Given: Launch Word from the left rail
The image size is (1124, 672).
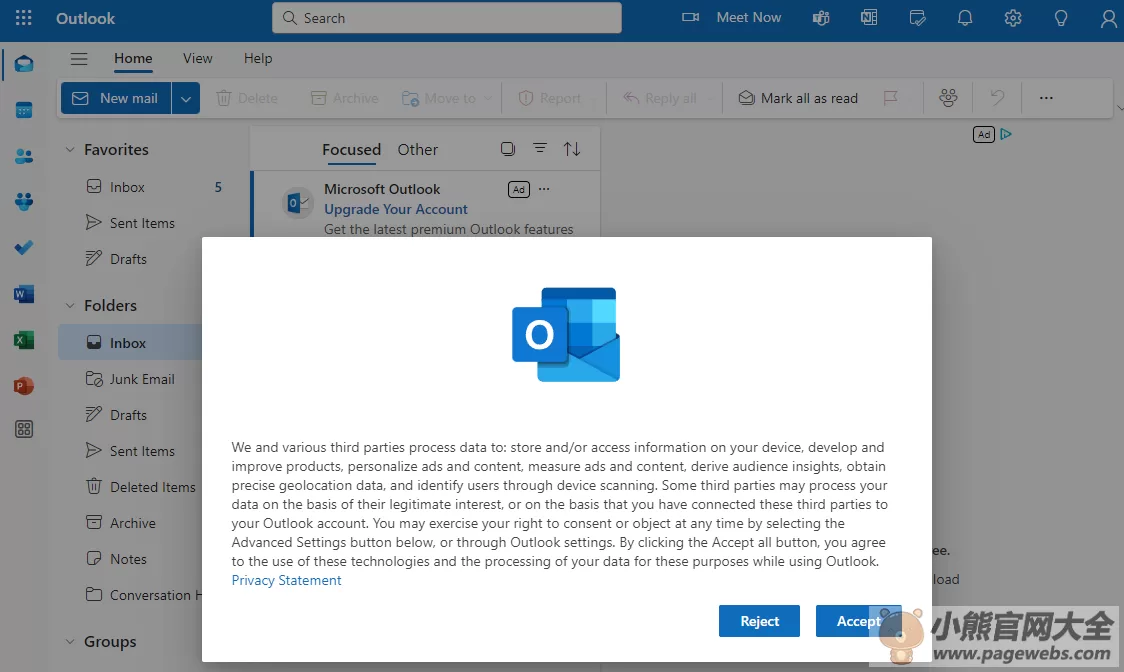Looking at the screenshot, I should coord(24,293).
